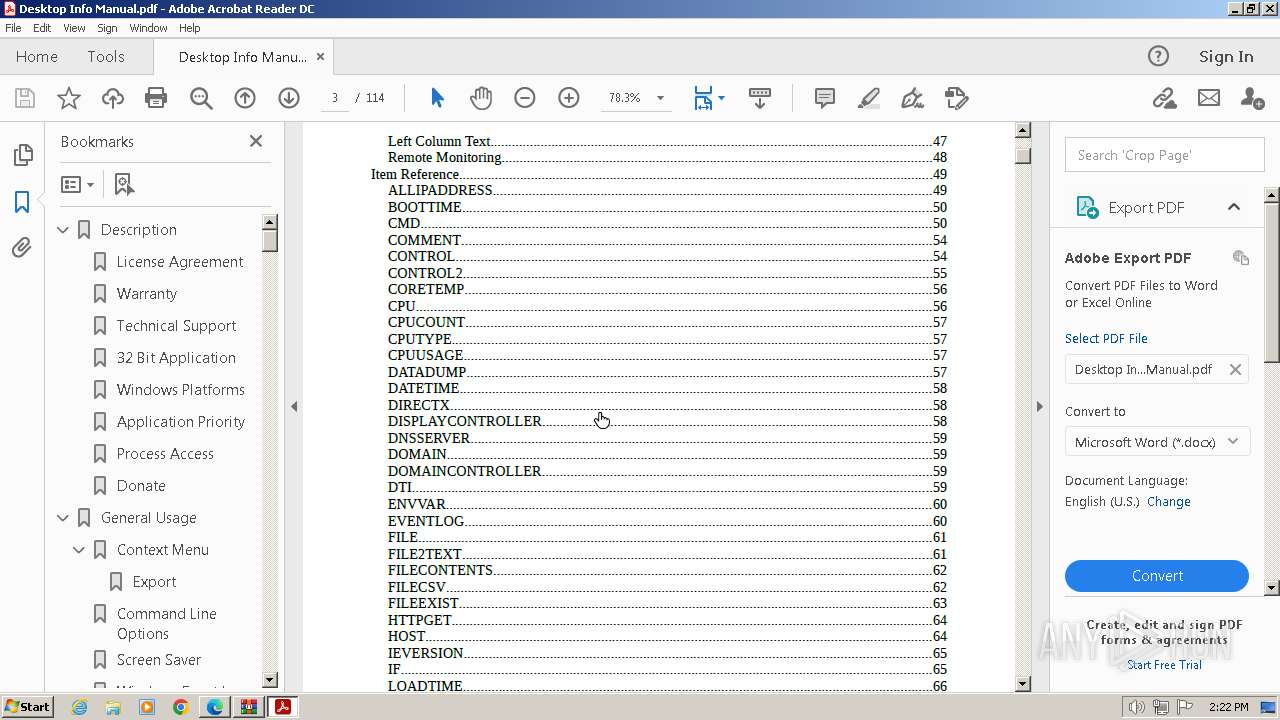Open the Edit menu
This screenshot has height=720, width=1280.
42,28
